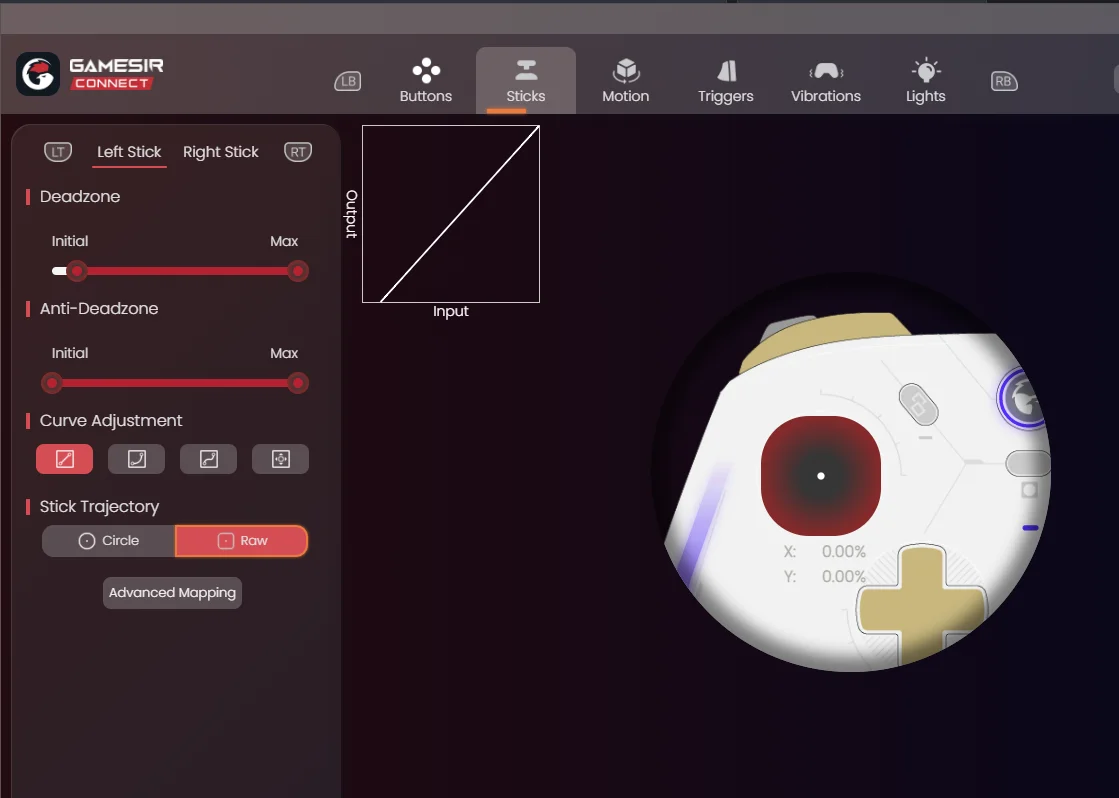Click the input-output curve graph
Viewport: 1119px width, 798px height.
pos(451,214)
